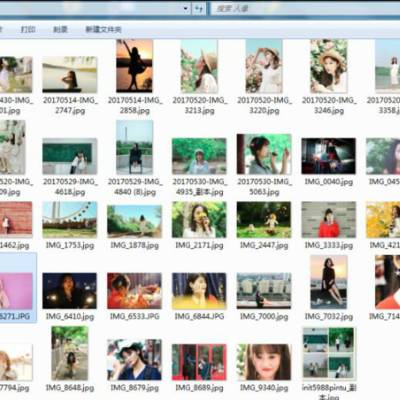Select thumbnail of IMG_0040.jpg
This screenshot has width=400, height=400.
pyautogui.click(x=329, y=156)
